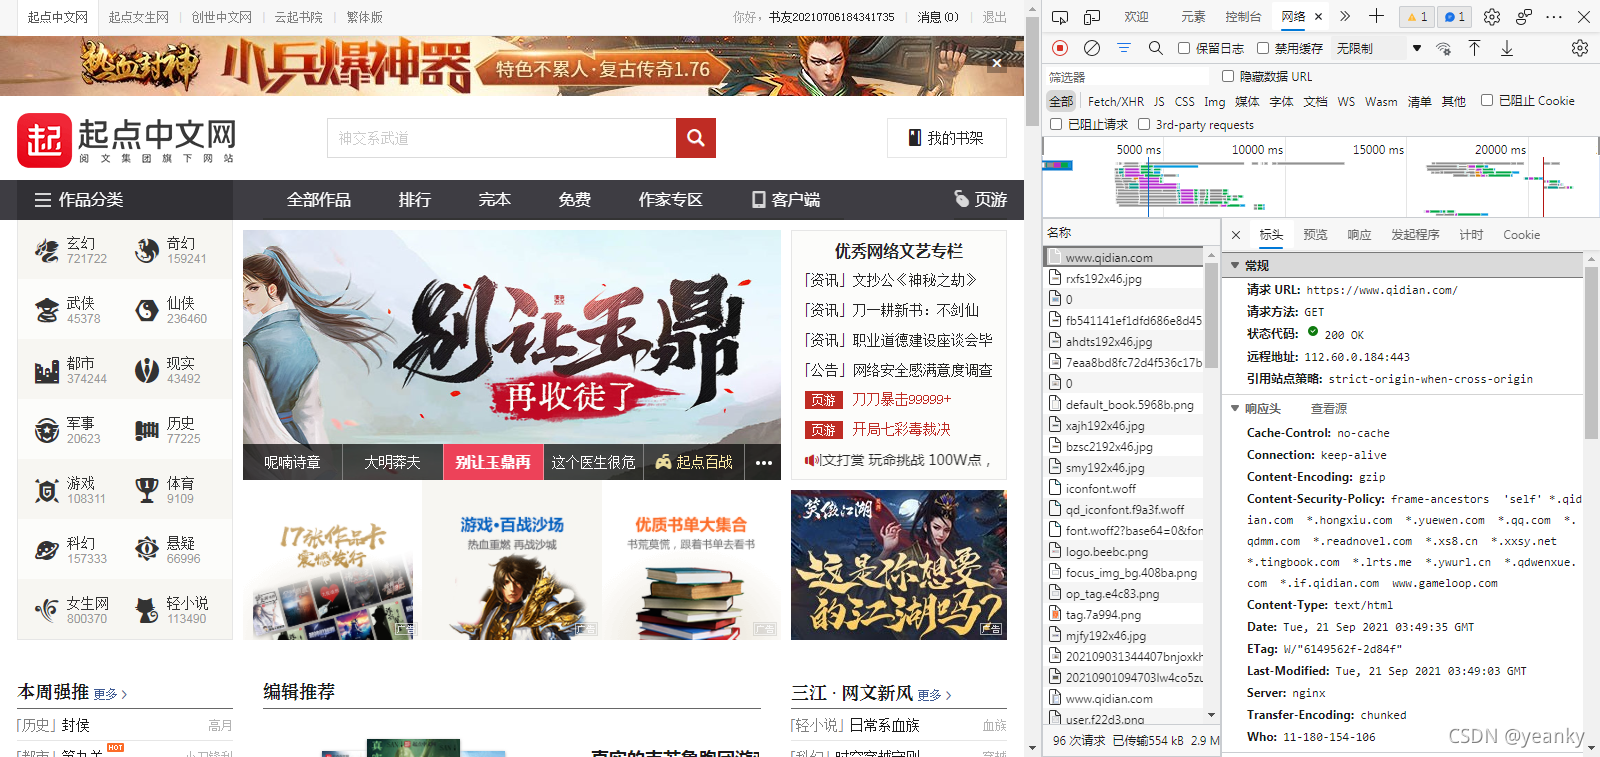Open 武侠 category icon in sidebar

(47, 310)
